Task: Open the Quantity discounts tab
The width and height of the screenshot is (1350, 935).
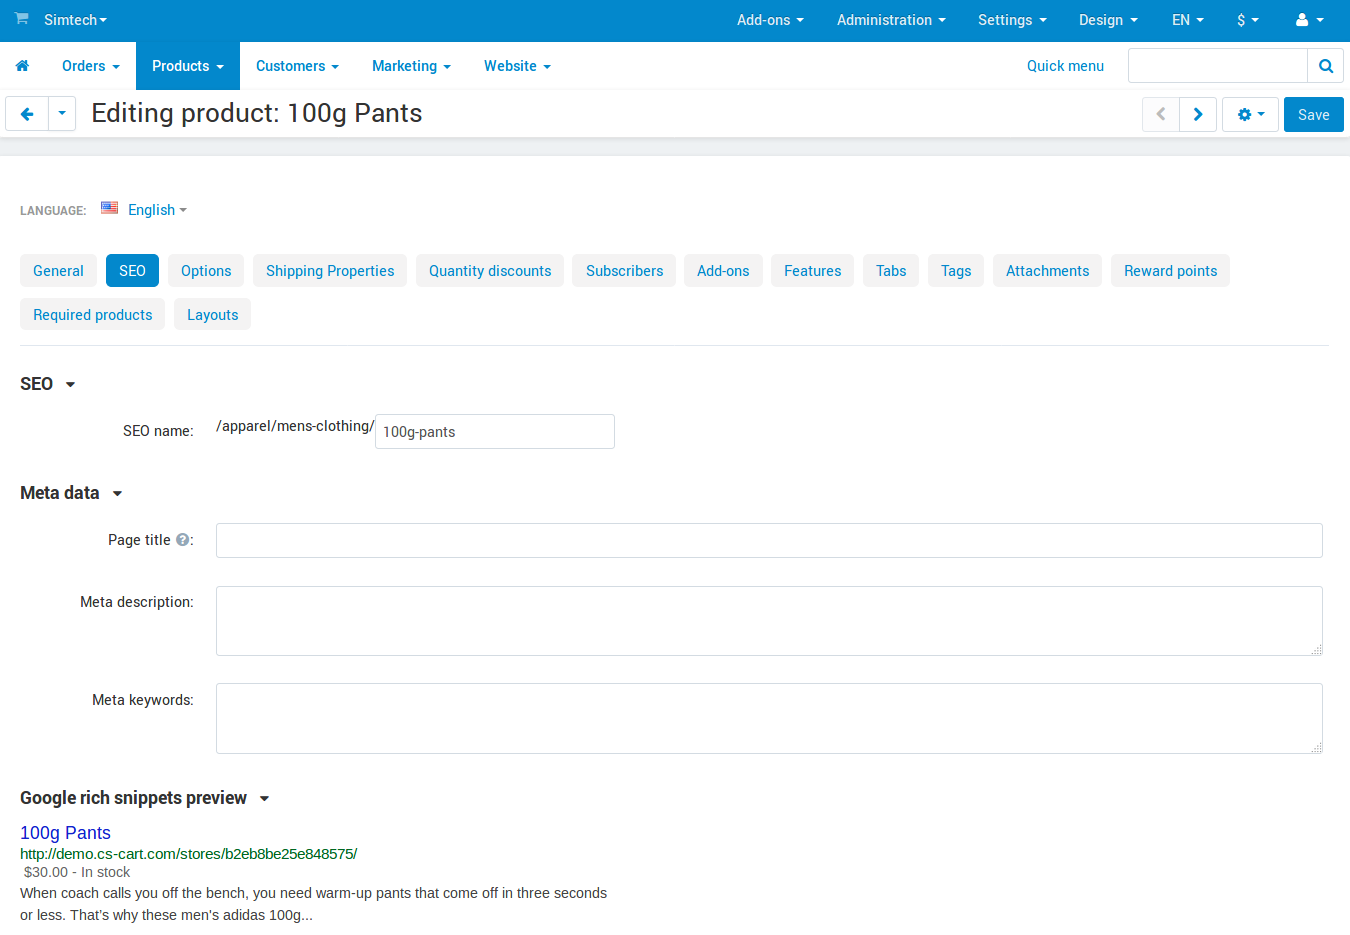Action: [x=490, y=271]
